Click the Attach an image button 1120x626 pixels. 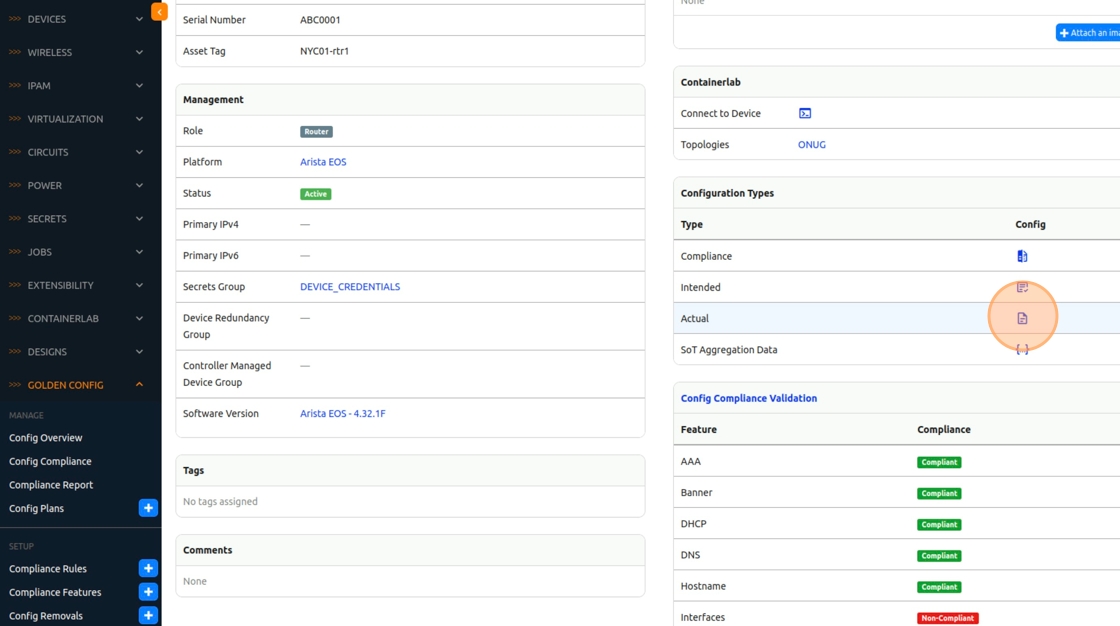pyautogui.click(x=1089, y=33)
